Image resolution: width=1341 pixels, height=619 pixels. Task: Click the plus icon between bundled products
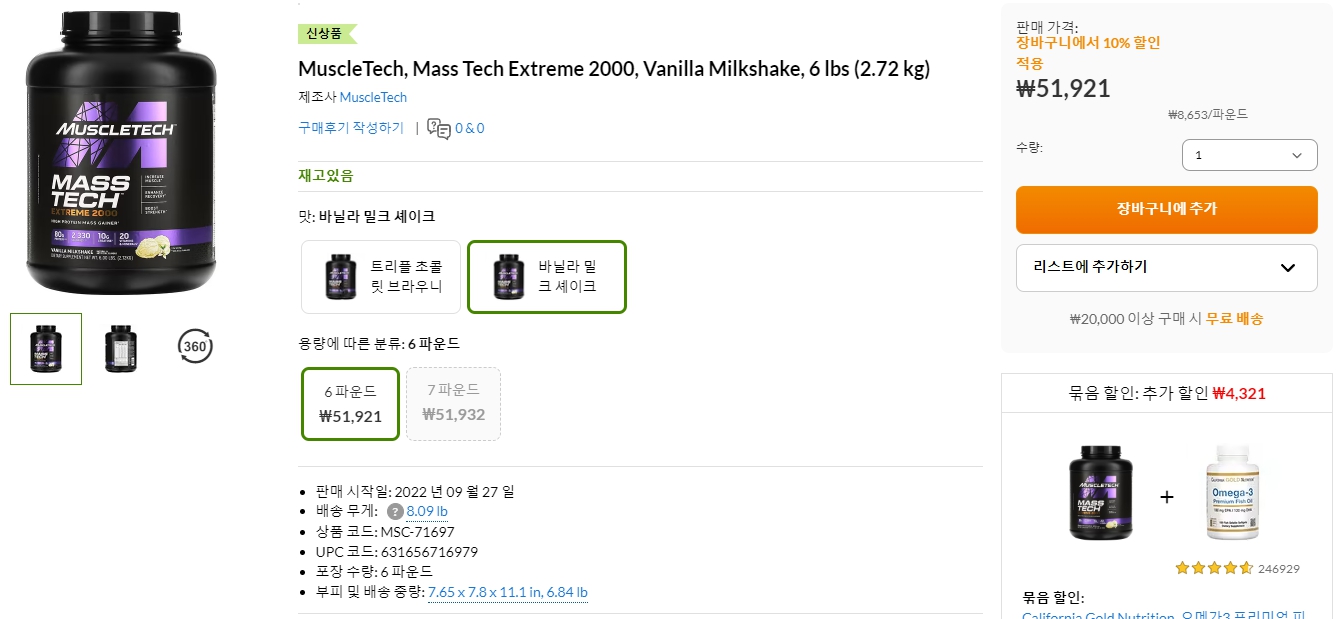tap(1166, 496)
